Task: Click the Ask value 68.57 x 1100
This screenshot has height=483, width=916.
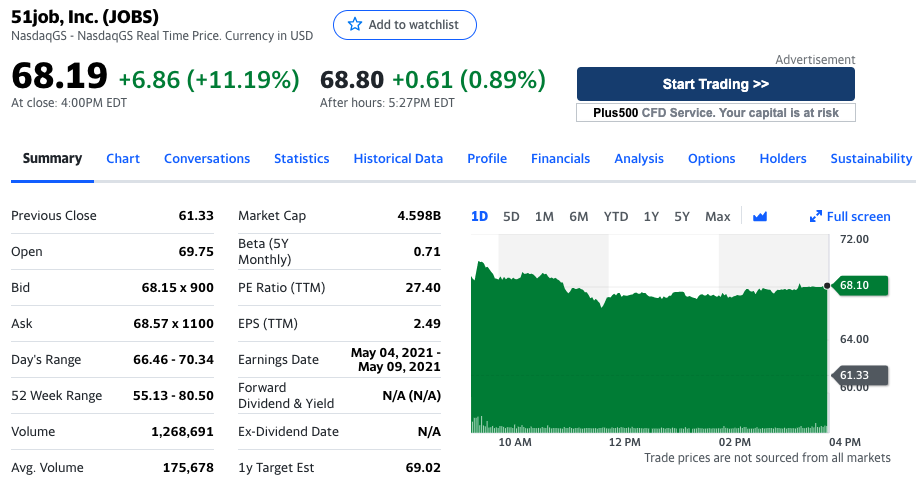Action: [174, 324]
